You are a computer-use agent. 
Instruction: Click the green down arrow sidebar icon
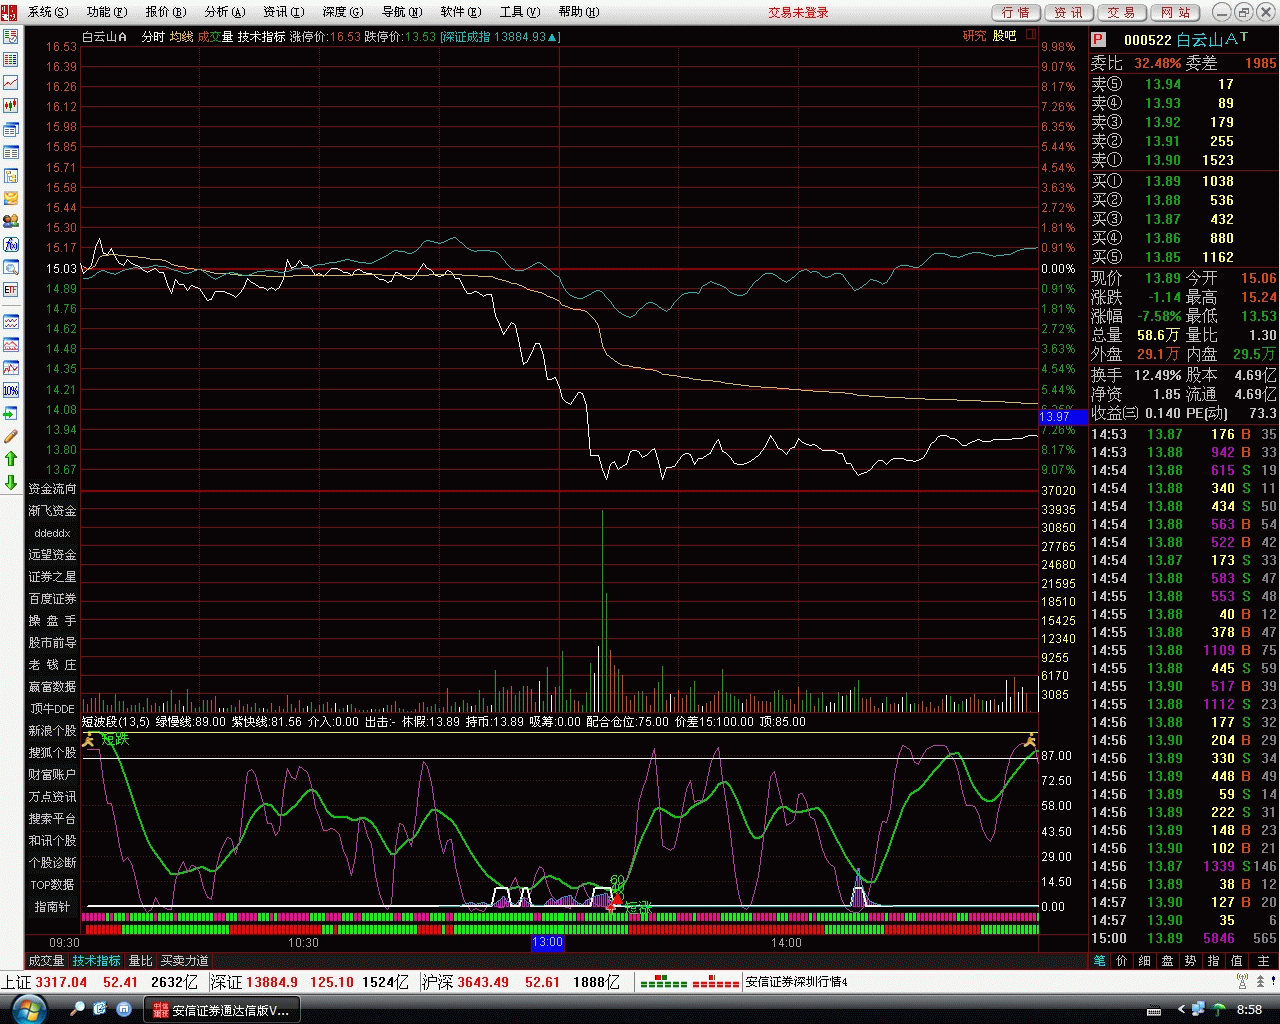pyautogui.click(x=11, y=482)
